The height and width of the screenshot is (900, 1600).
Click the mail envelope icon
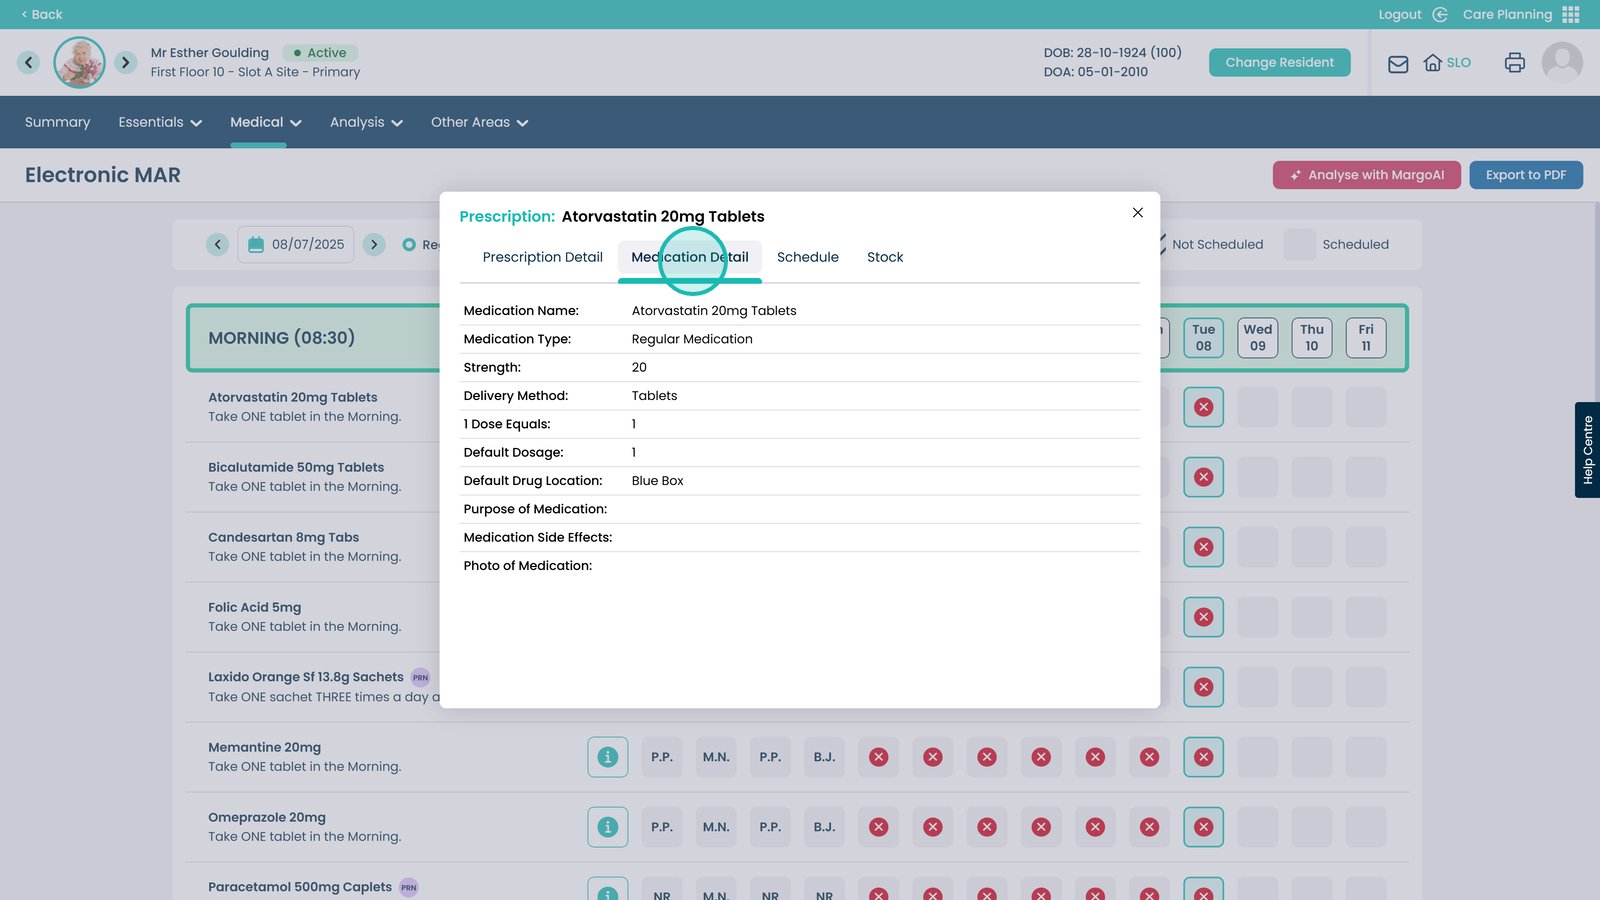pyautogui.click(x=1398, y=64)
